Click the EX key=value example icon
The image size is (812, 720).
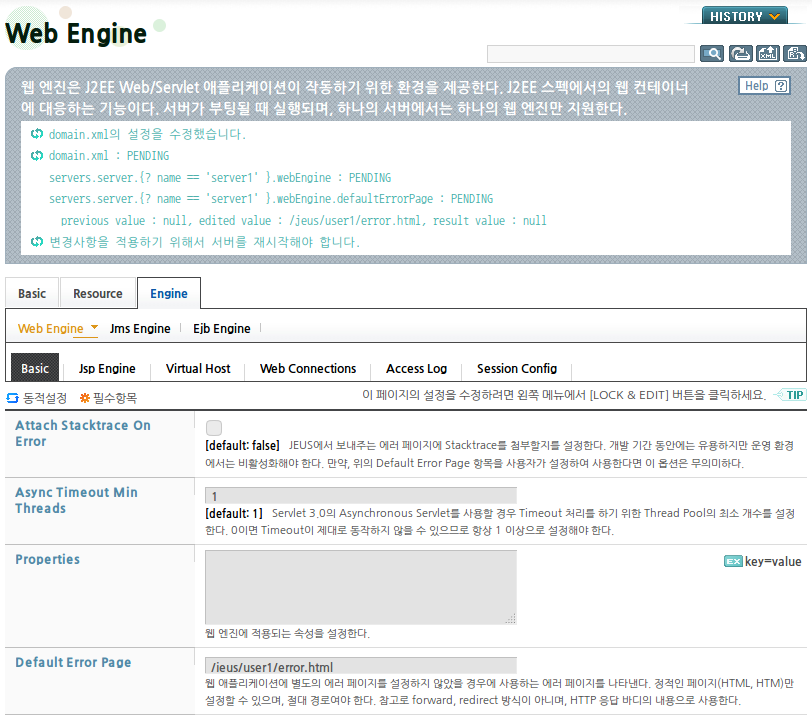click(x=733, y=561)
